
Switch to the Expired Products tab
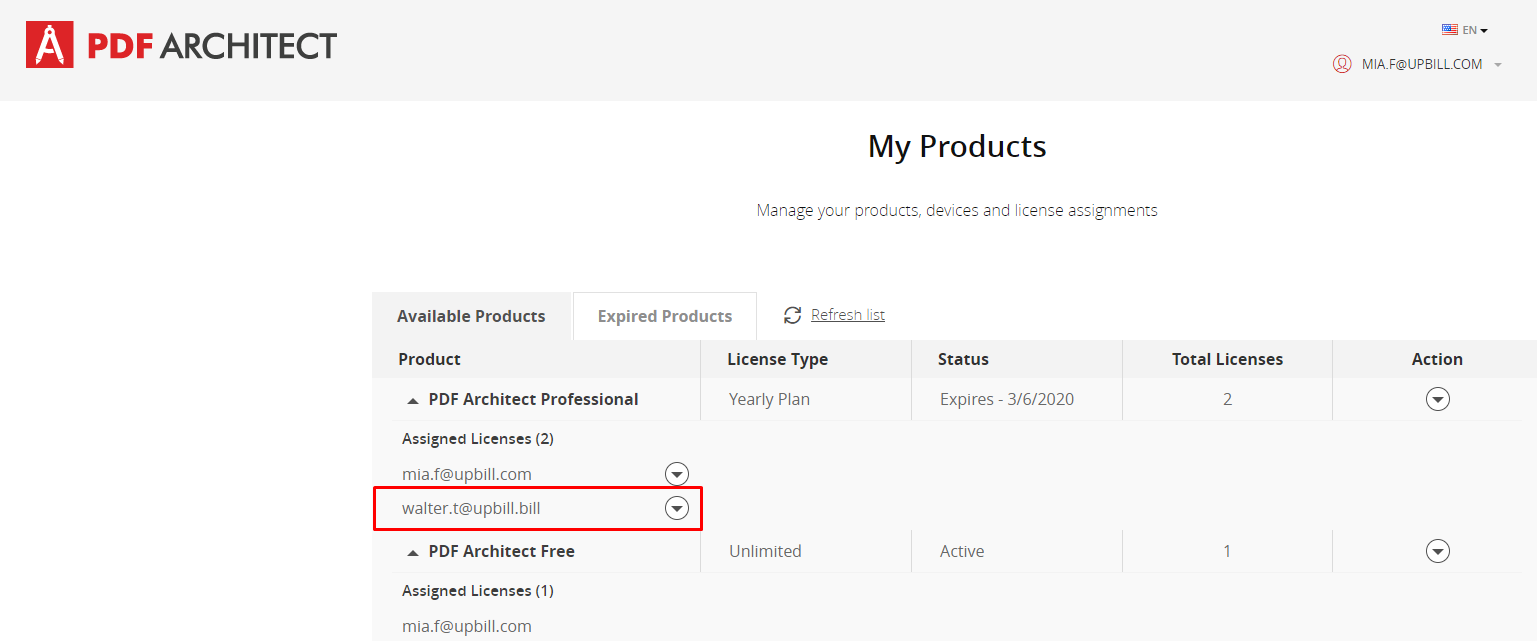click(665, 316)
